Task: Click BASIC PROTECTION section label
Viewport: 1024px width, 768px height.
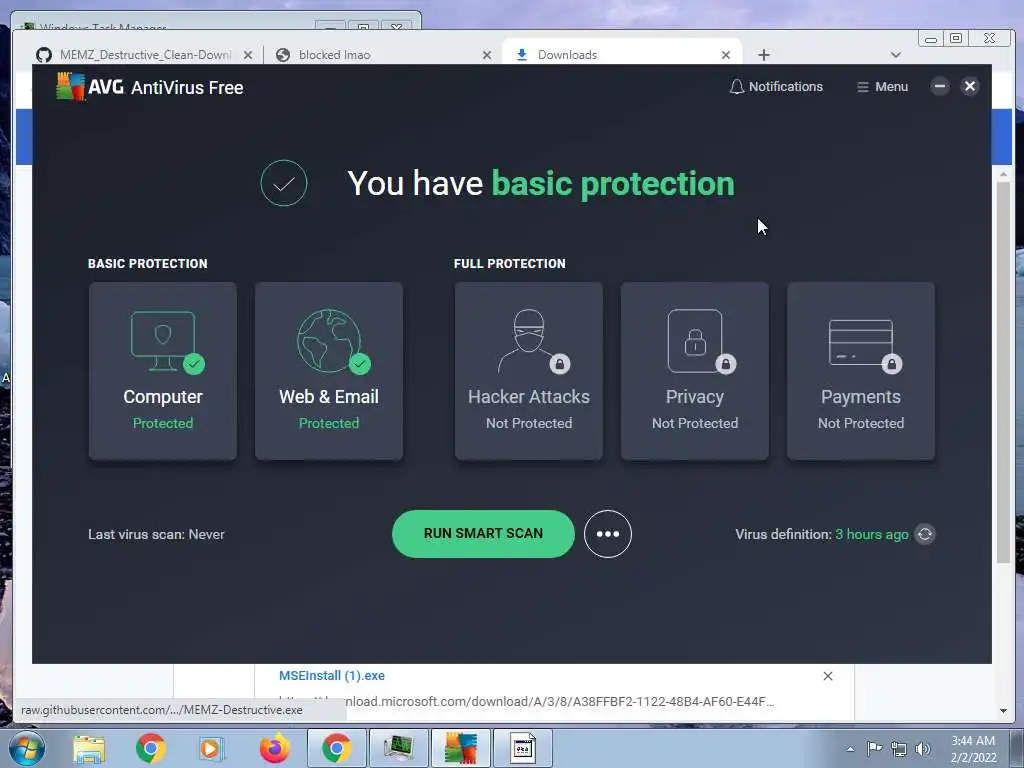Action: [x=148, y=264]
